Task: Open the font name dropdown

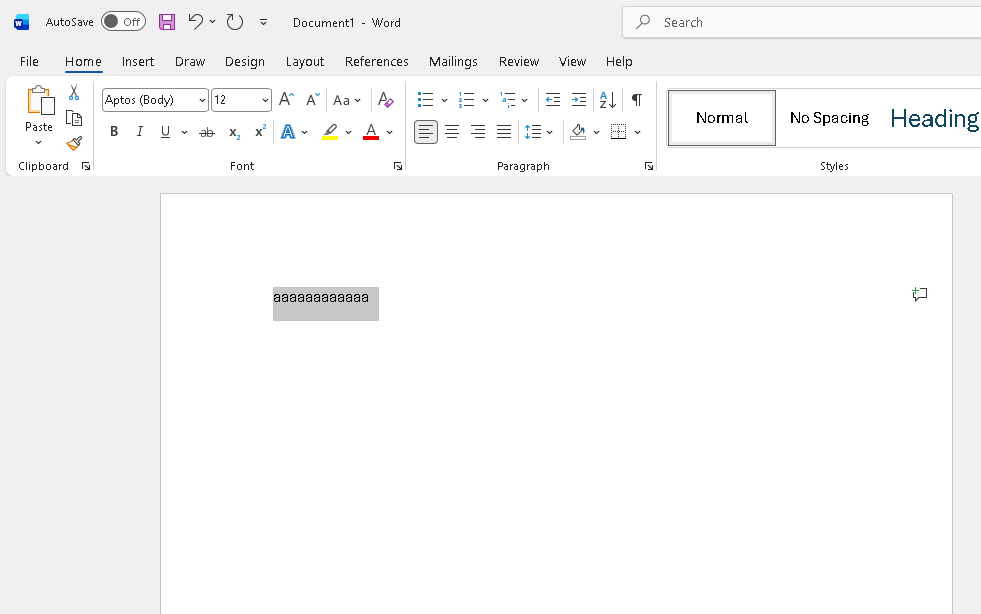Action: coord(202,100)
